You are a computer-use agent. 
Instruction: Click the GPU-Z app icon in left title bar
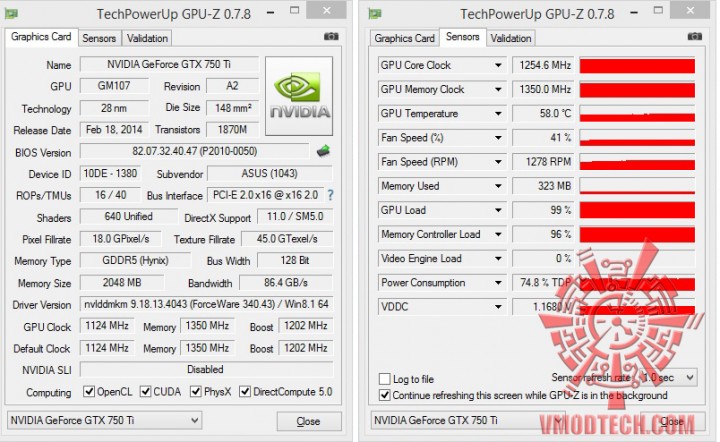pos(11,14)
